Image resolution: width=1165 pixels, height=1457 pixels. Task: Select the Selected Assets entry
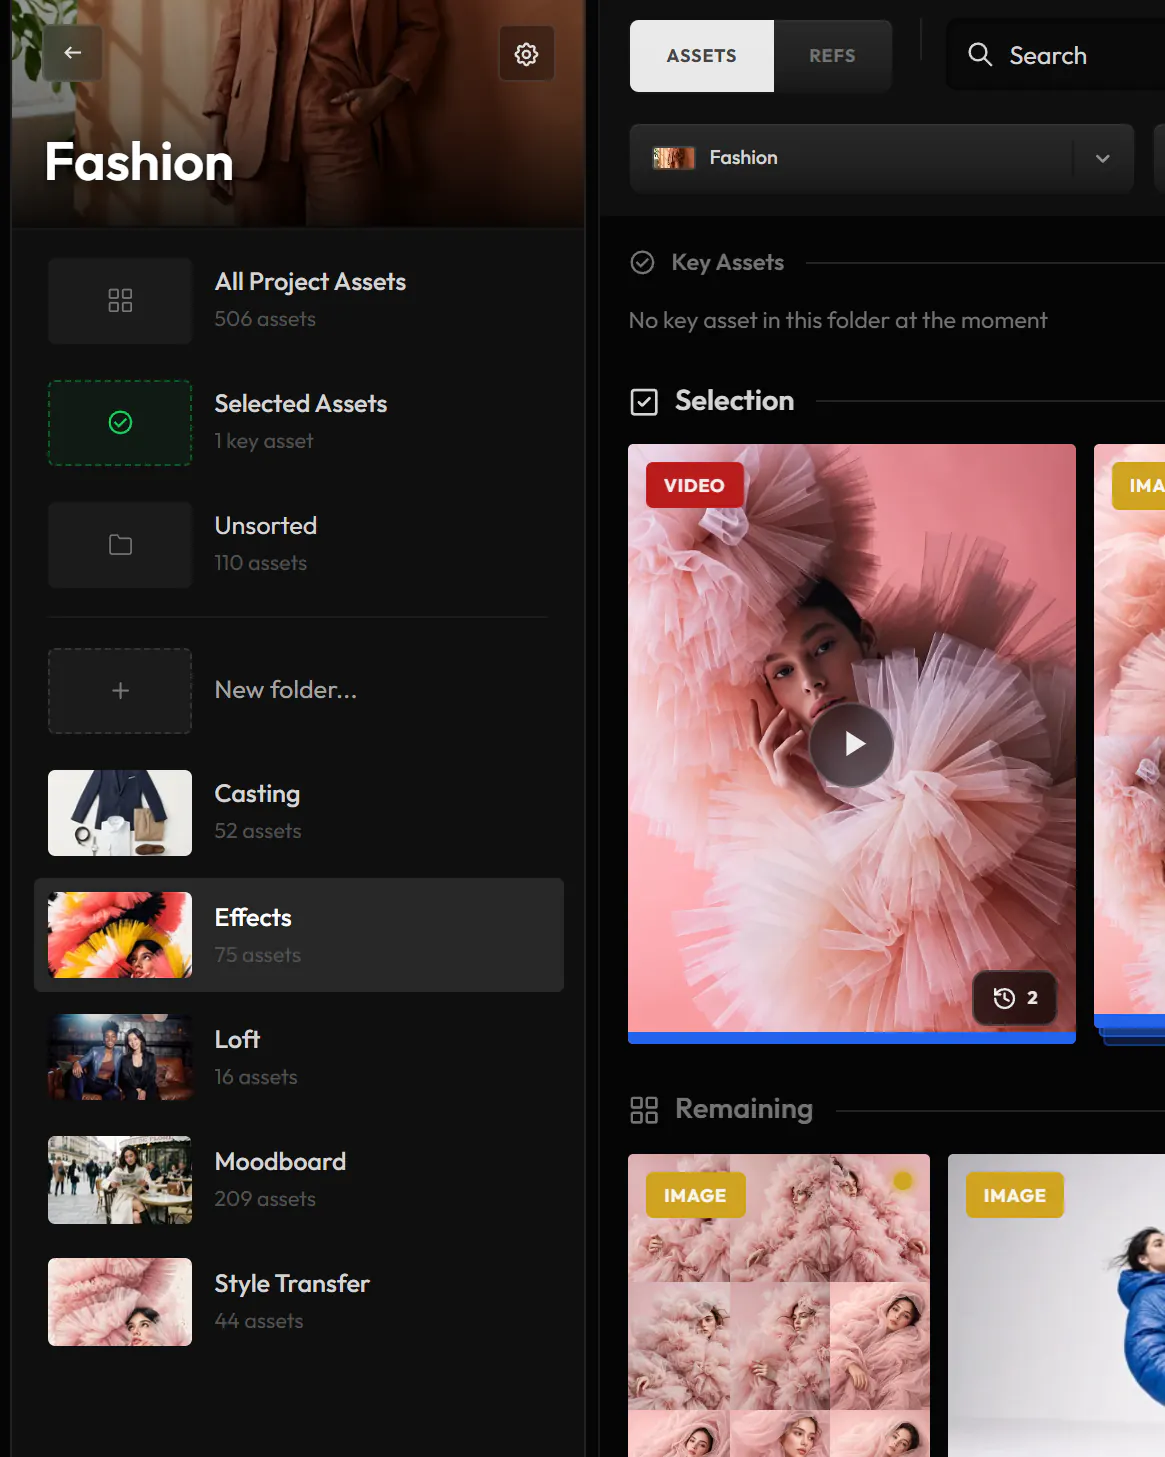click(299, 423)
